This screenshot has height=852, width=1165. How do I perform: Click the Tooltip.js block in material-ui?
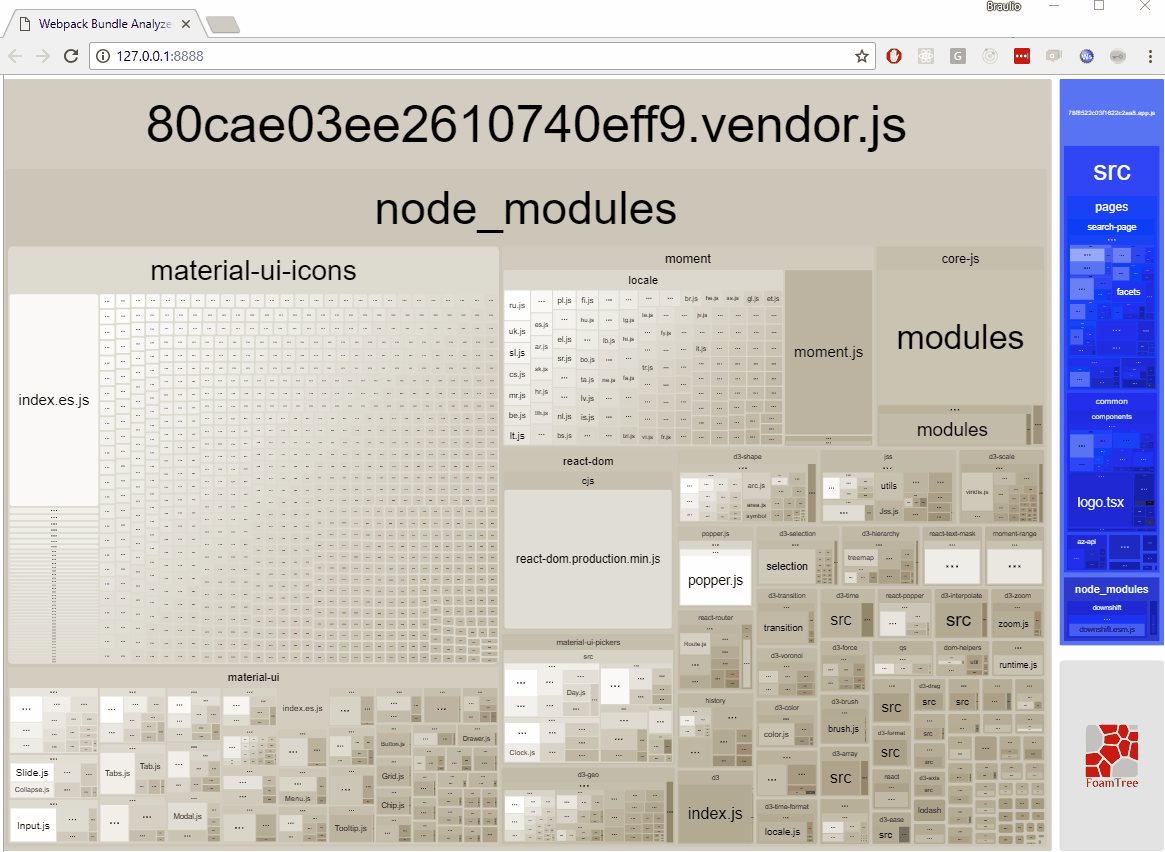click(x=351, y=828)
